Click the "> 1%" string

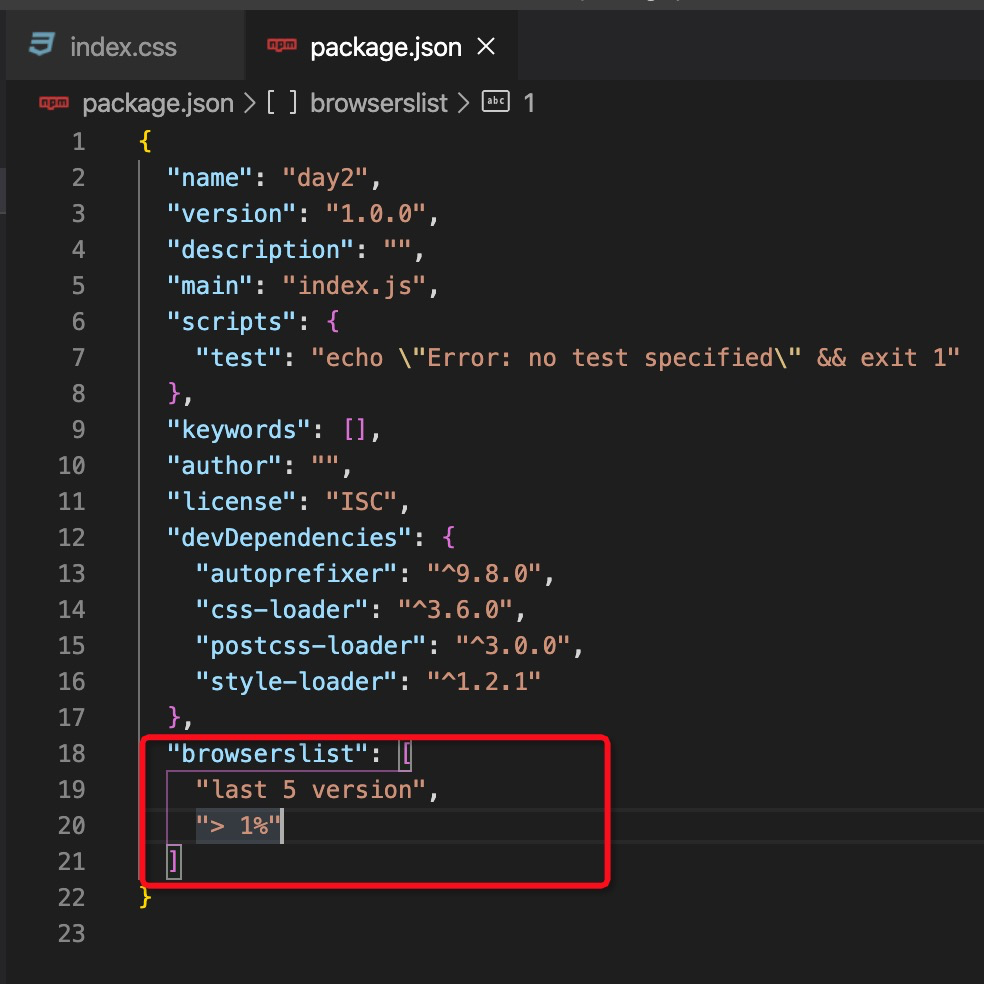(x=238, y=826)
